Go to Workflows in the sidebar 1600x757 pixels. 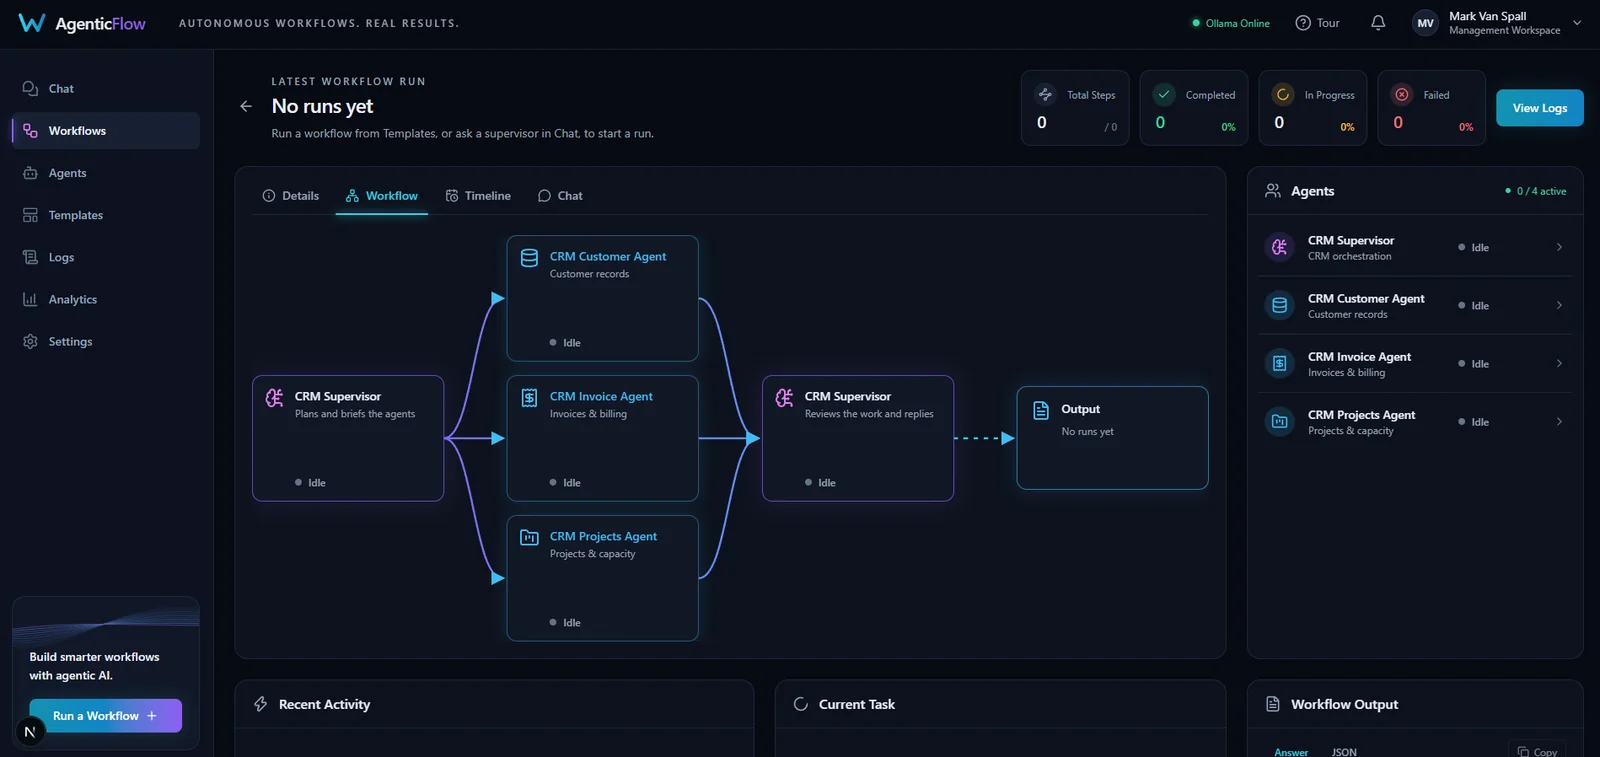pyautogui.click(x=106, y=131)
